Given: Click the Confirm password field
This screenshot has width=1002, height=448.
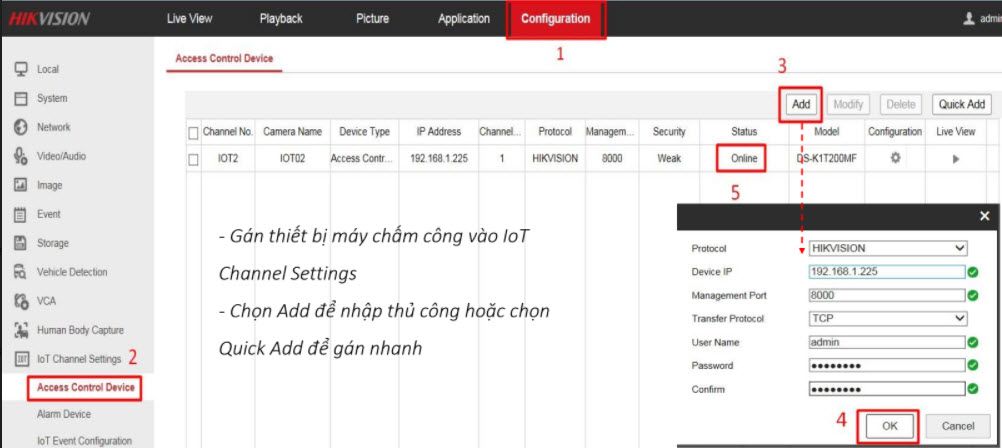Looking at the screenshot, I should pos(886,389).
